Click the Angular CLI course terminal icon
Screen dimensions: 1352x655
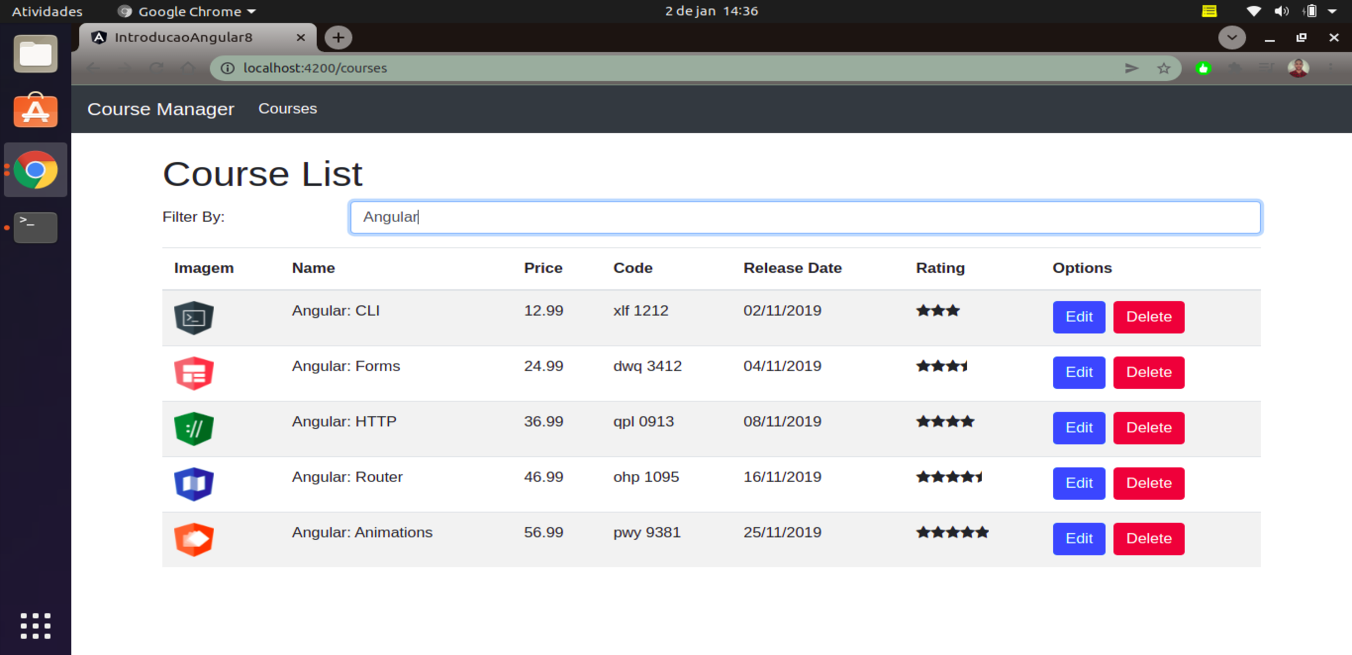[x=194, y=318]
